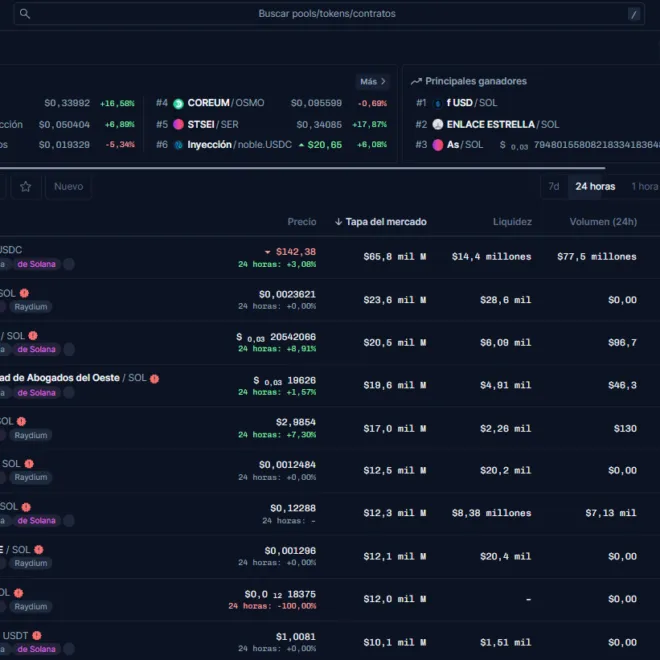Open the Abogados del Oeste / SOL pool
The image size is (660, 660).
click(73, 378)
